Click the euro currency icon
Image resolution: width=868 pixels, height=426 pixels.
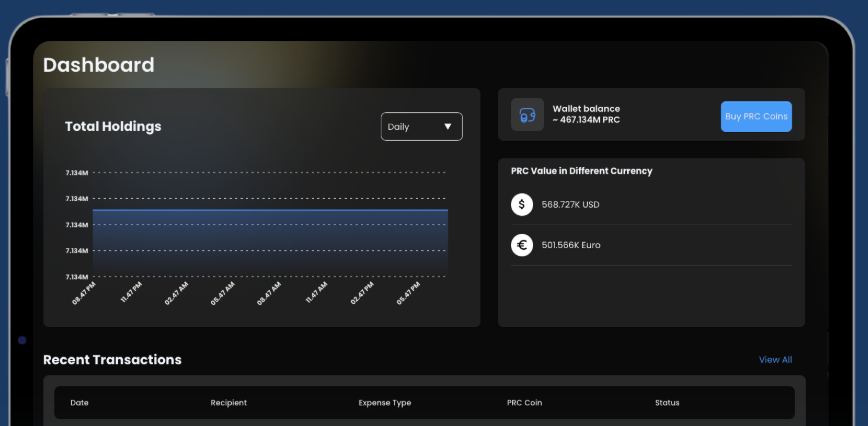(521, 245)
